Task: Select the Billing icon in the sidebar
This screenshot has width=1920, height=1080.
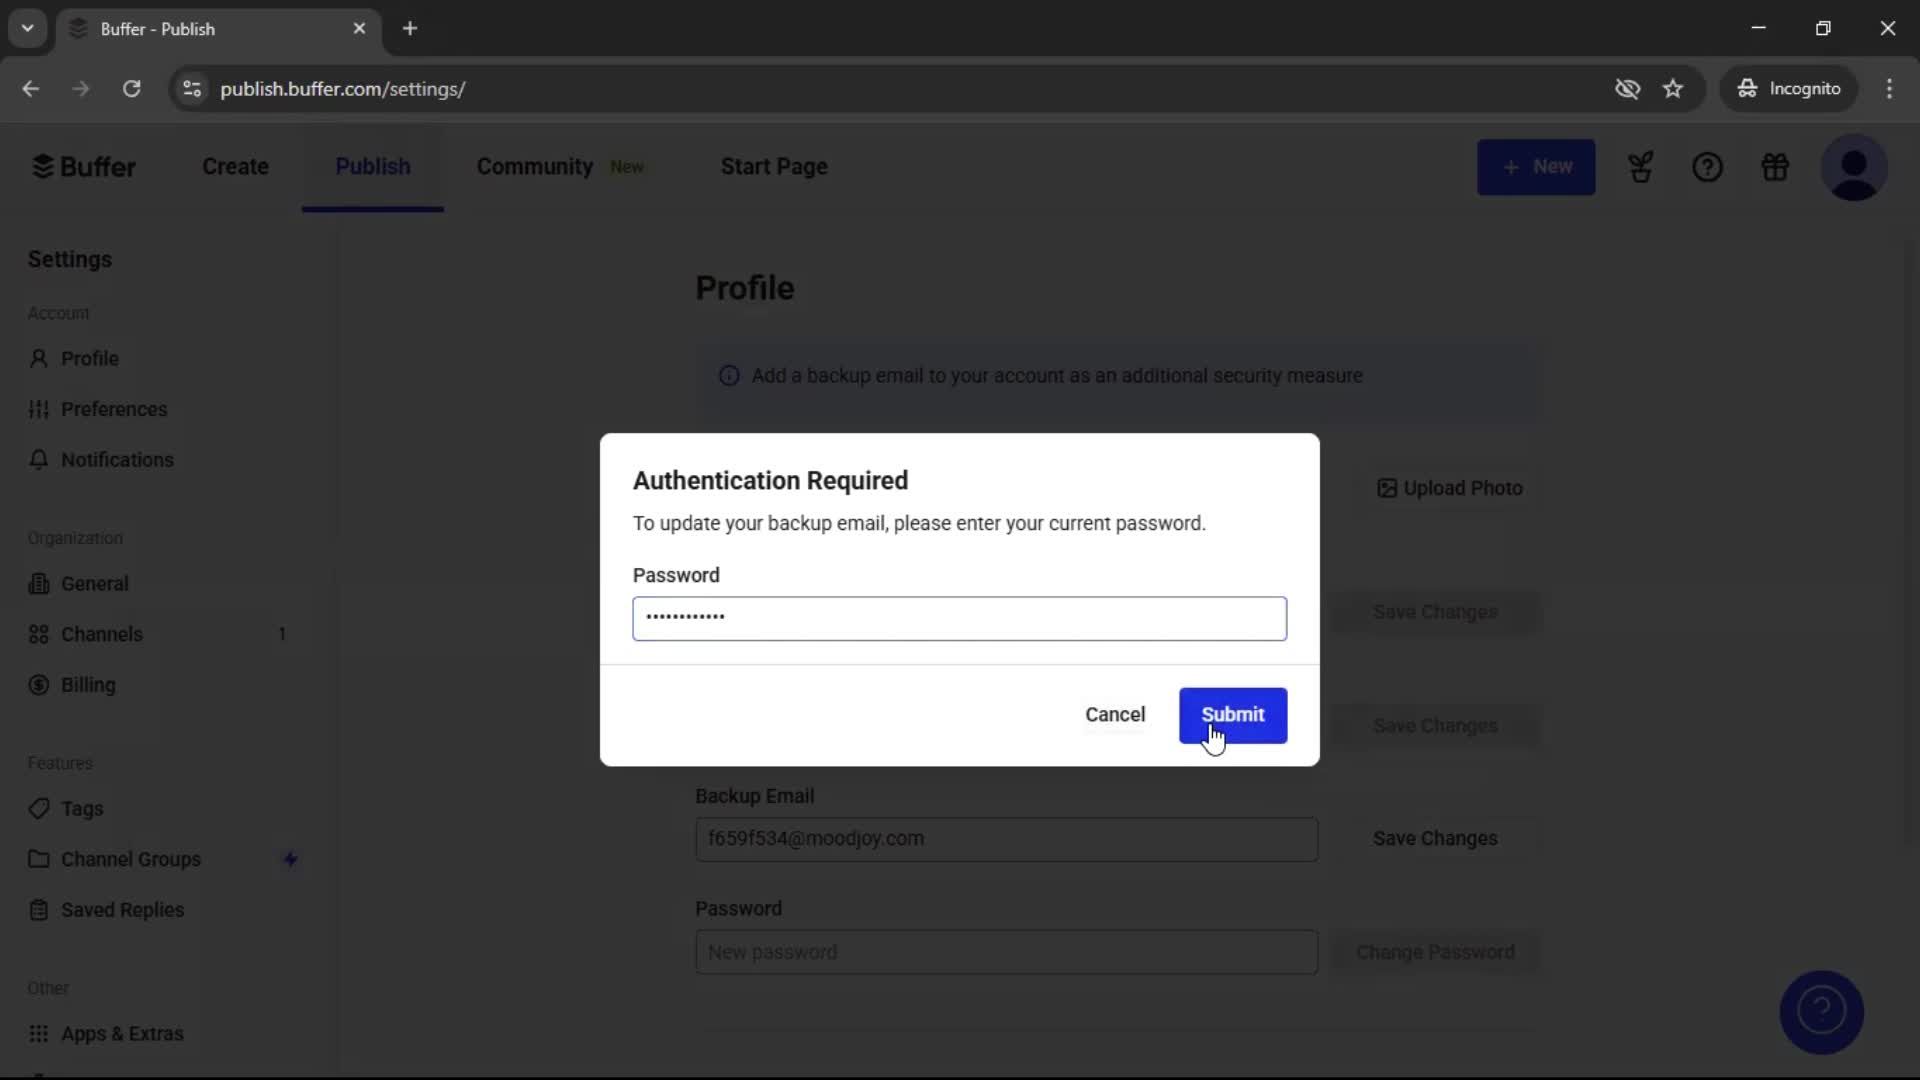Action: click(x=39, y=685)
